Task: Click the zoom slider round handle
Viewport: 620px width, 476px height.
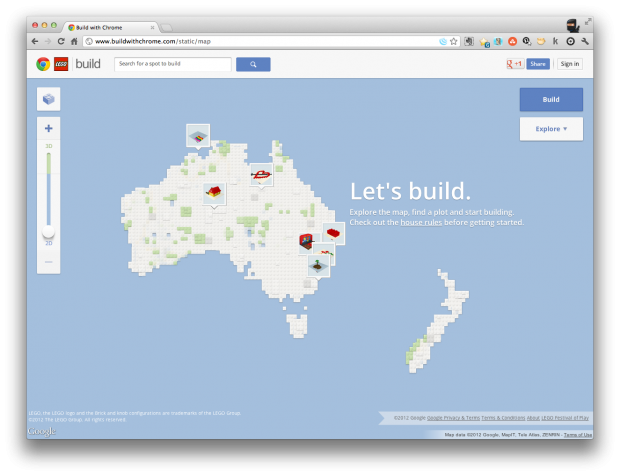Action: click(49, 232)
